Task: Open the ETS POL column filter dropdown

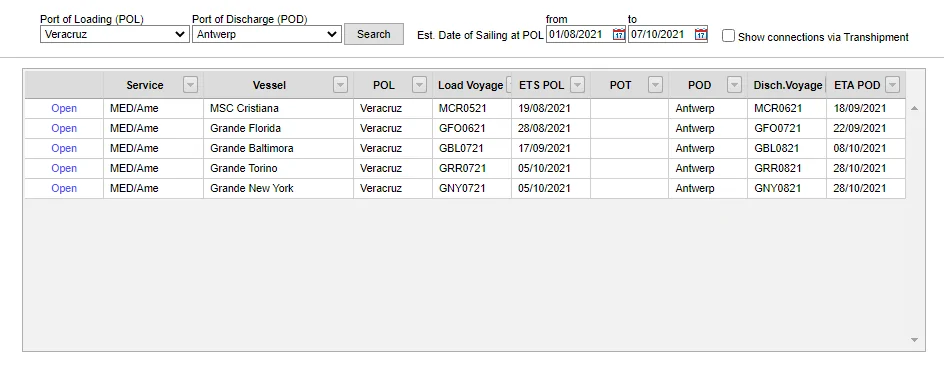Action: tap(577, 85)
